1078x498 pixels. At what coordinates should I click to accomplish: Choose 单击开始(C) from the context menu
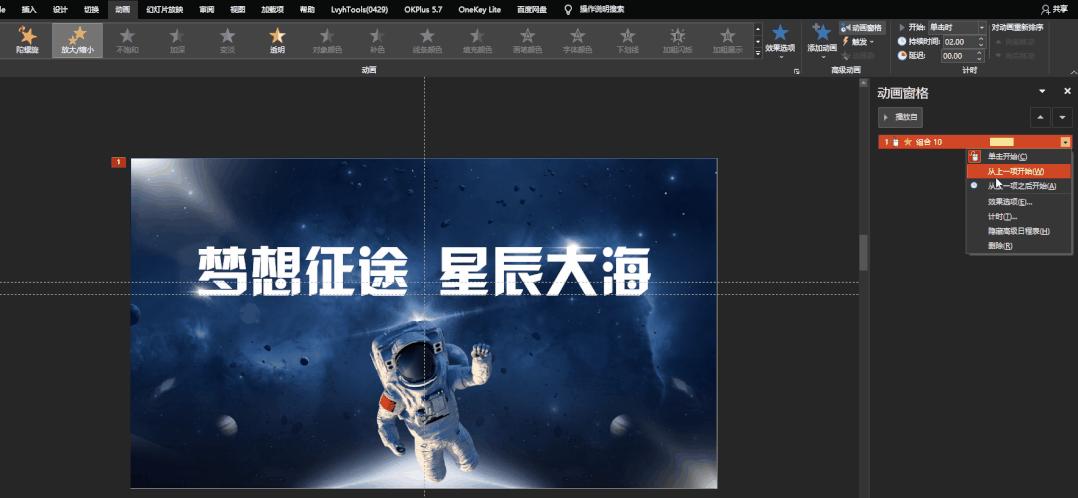pos(1019,157)
